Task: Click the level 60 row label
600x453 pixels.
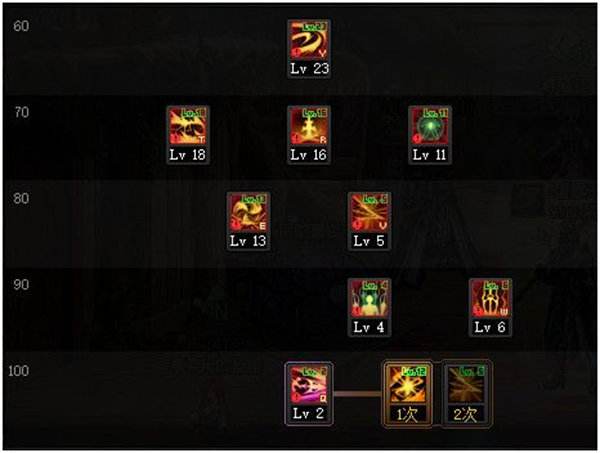Action: tap(21, 26)
